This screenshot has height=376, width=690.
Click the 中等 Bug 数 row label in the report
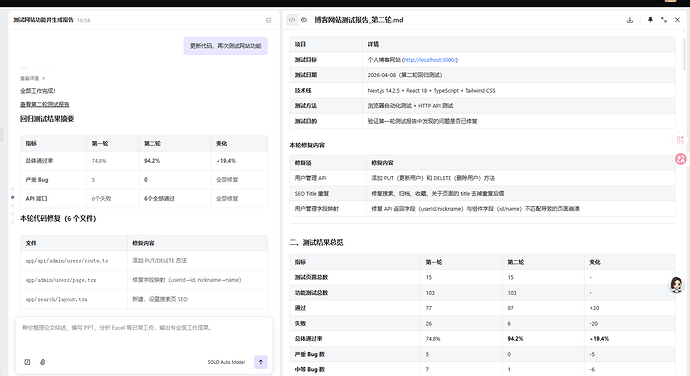click(x=309, y=369)
